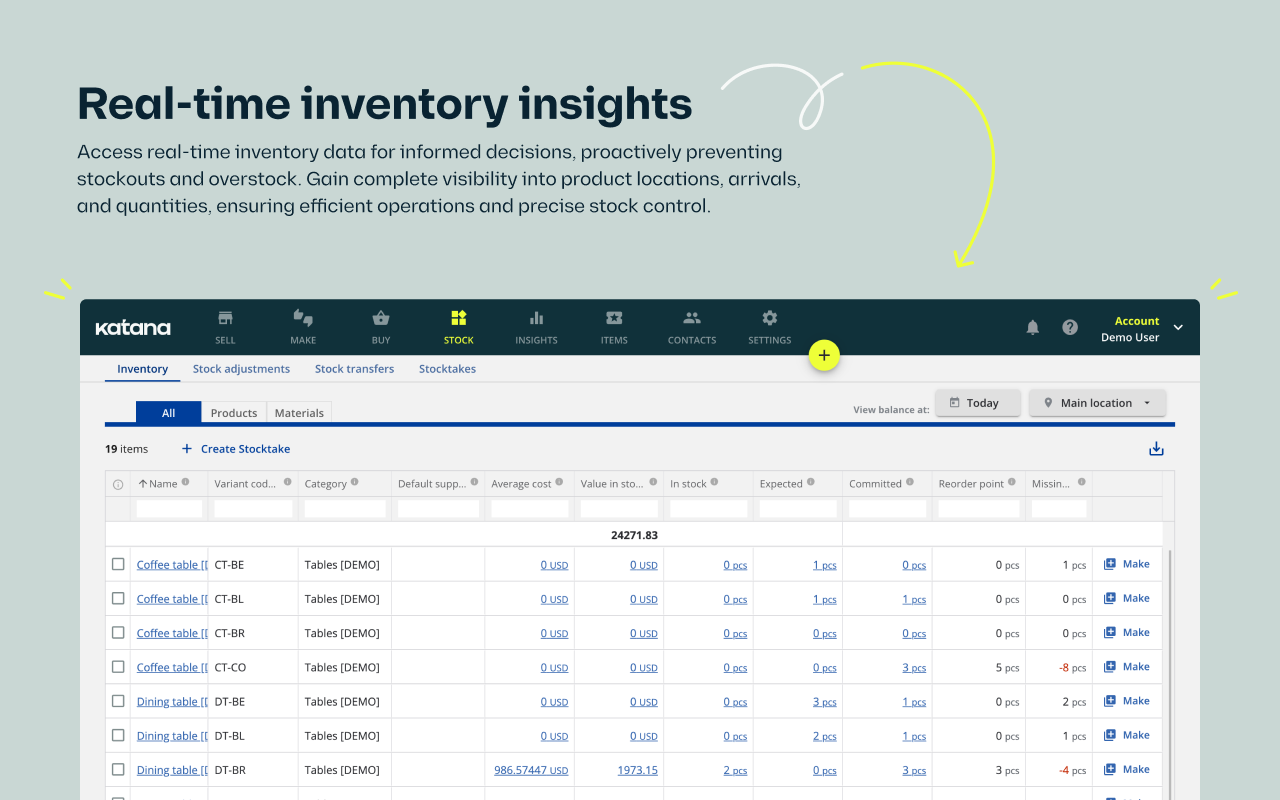This screenshot has width=1280, height=800.
Task: Select the CT-CO coffee table row checkbox
Action: pos(118,667)
